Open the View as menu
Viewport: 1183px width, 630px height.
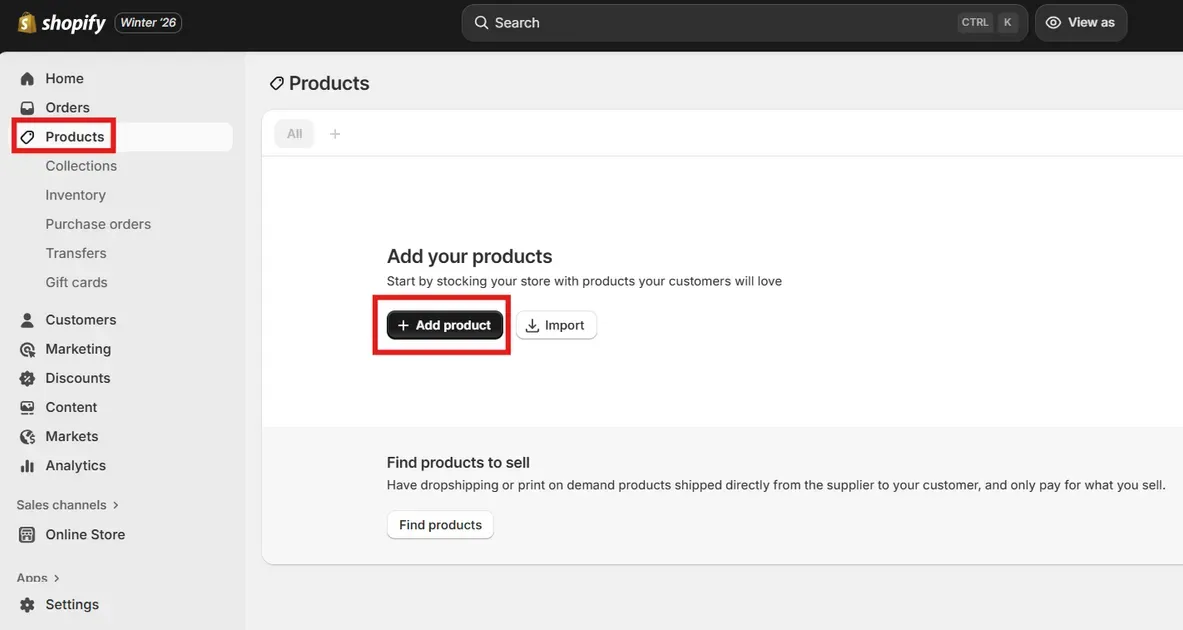click(1081, 21)
